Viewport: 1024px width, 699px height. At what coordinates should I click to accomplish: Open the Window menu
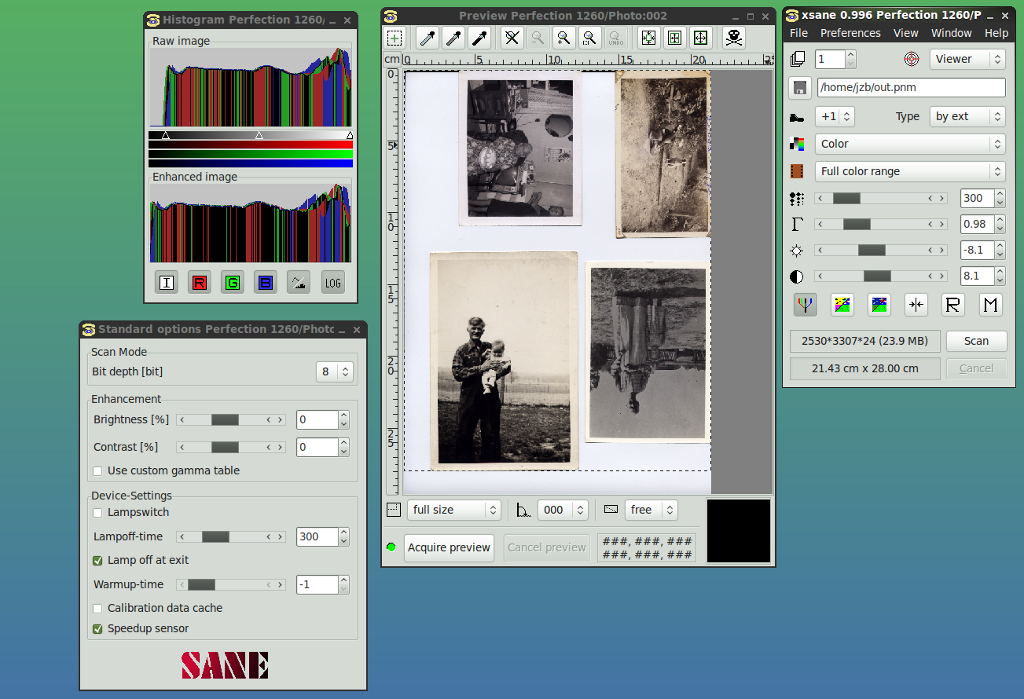[x=951, y=33]
